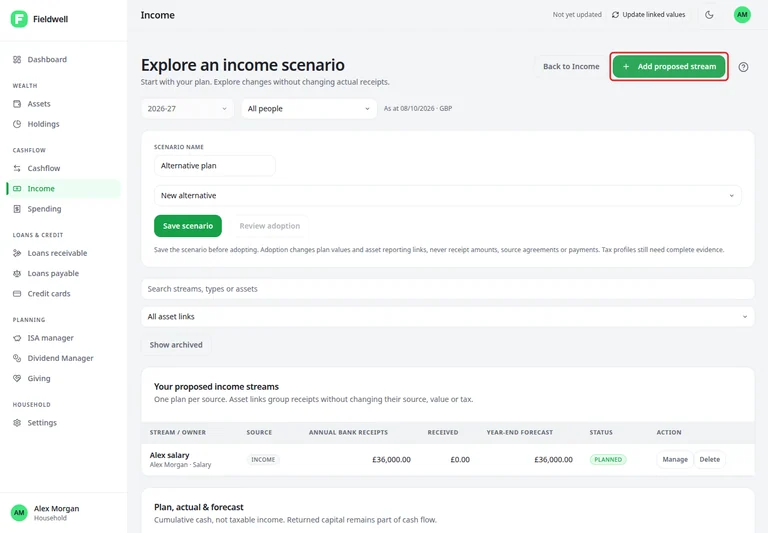Click the Stream / Owner column header
The height and width of the screenshot is (533, 768).
tap(177, 433)
